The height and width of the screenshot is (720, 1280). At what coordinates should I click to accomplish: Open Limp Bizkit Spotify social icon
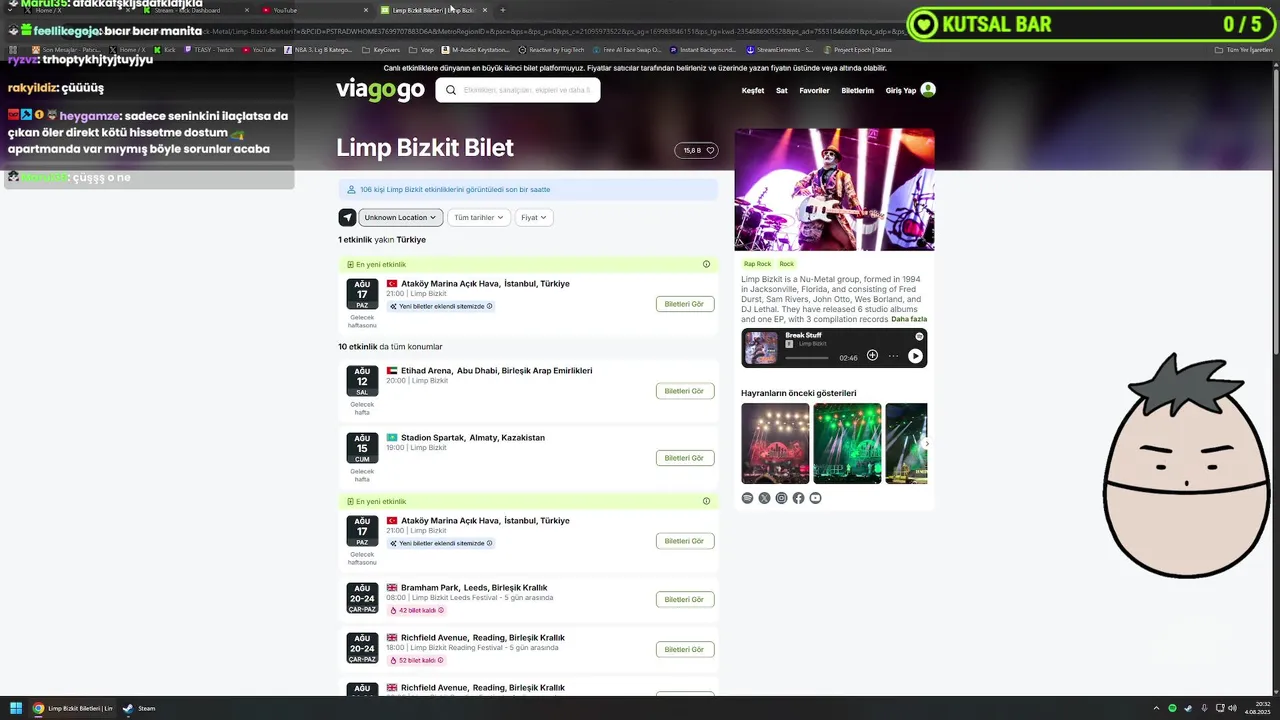click(x=747, y=498)
